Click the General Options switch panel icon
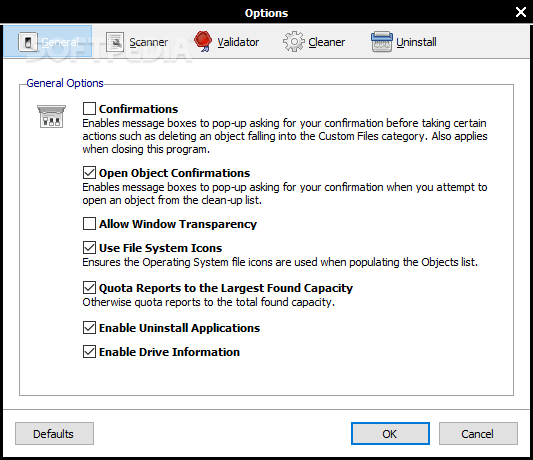 click(x=51, y=116)
